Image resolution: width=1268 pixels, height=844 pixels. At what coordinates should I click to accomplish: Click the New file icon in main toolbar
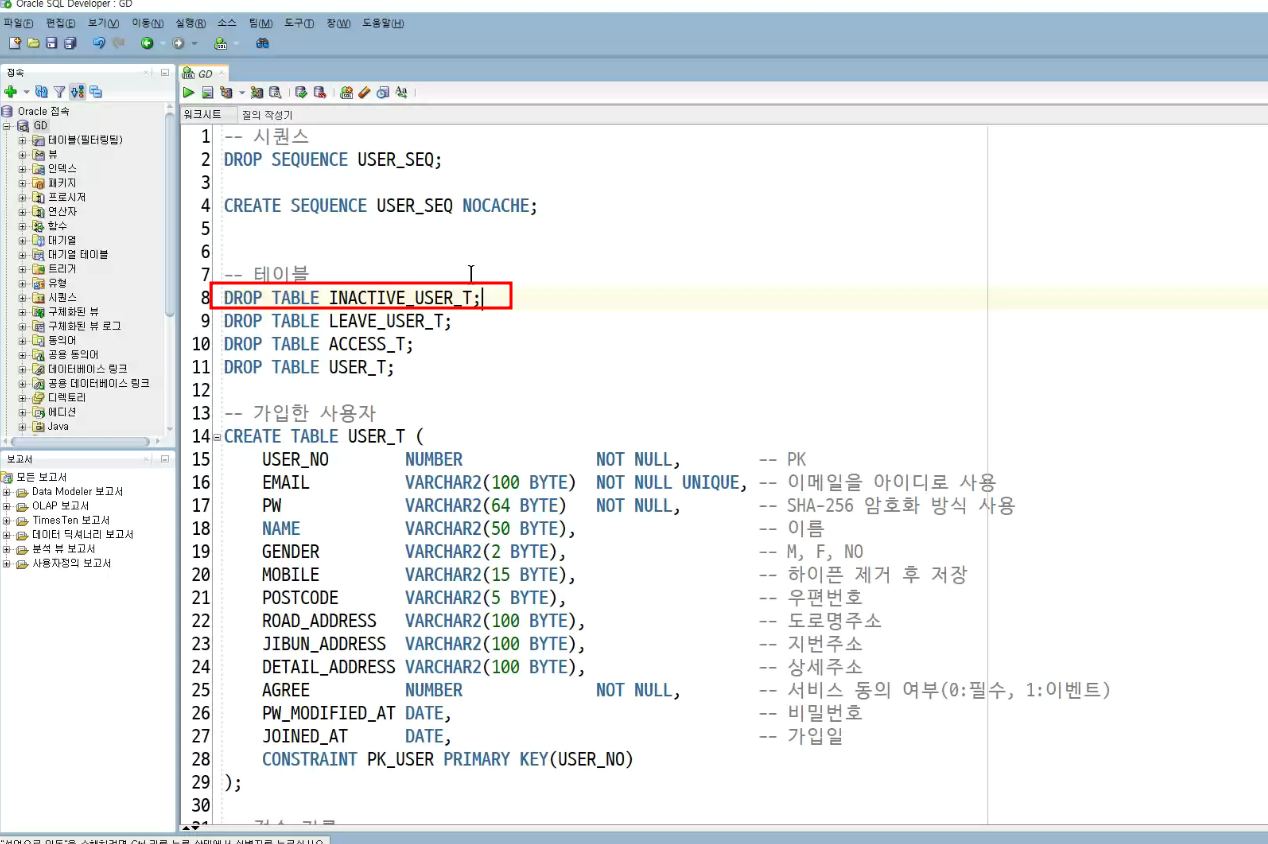[x=15, y=43]
